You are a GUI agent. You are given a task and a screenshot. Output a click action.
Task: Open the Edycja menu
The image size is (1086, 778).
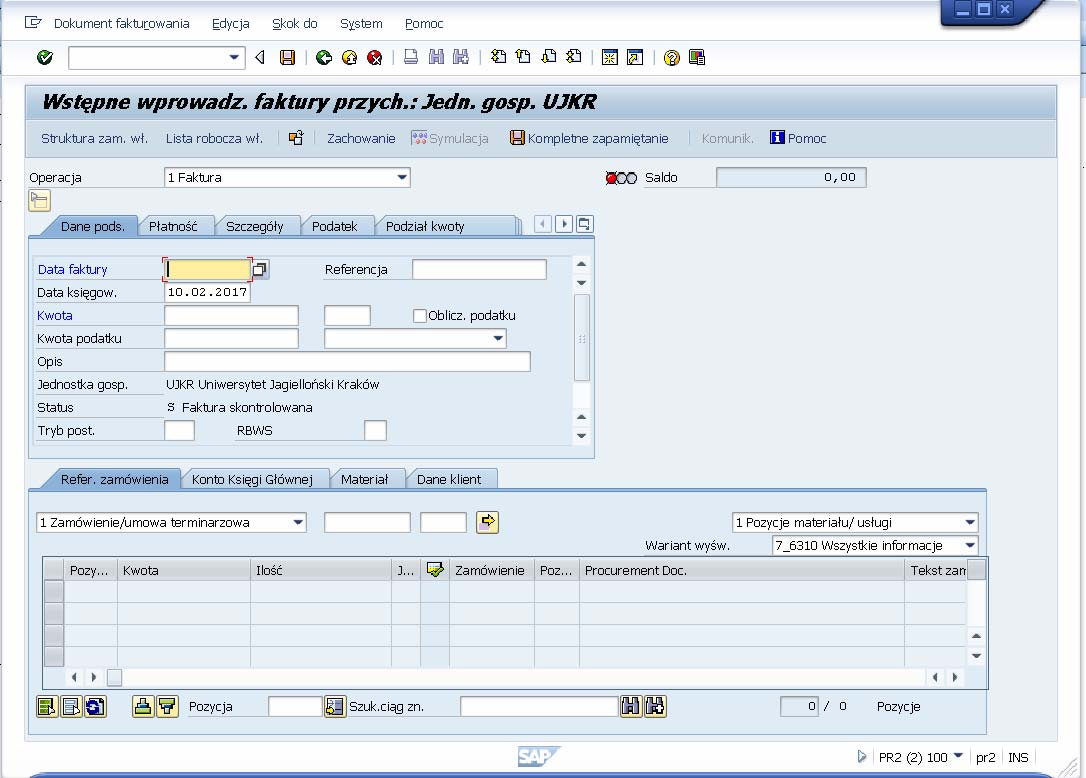coord(231,24)
